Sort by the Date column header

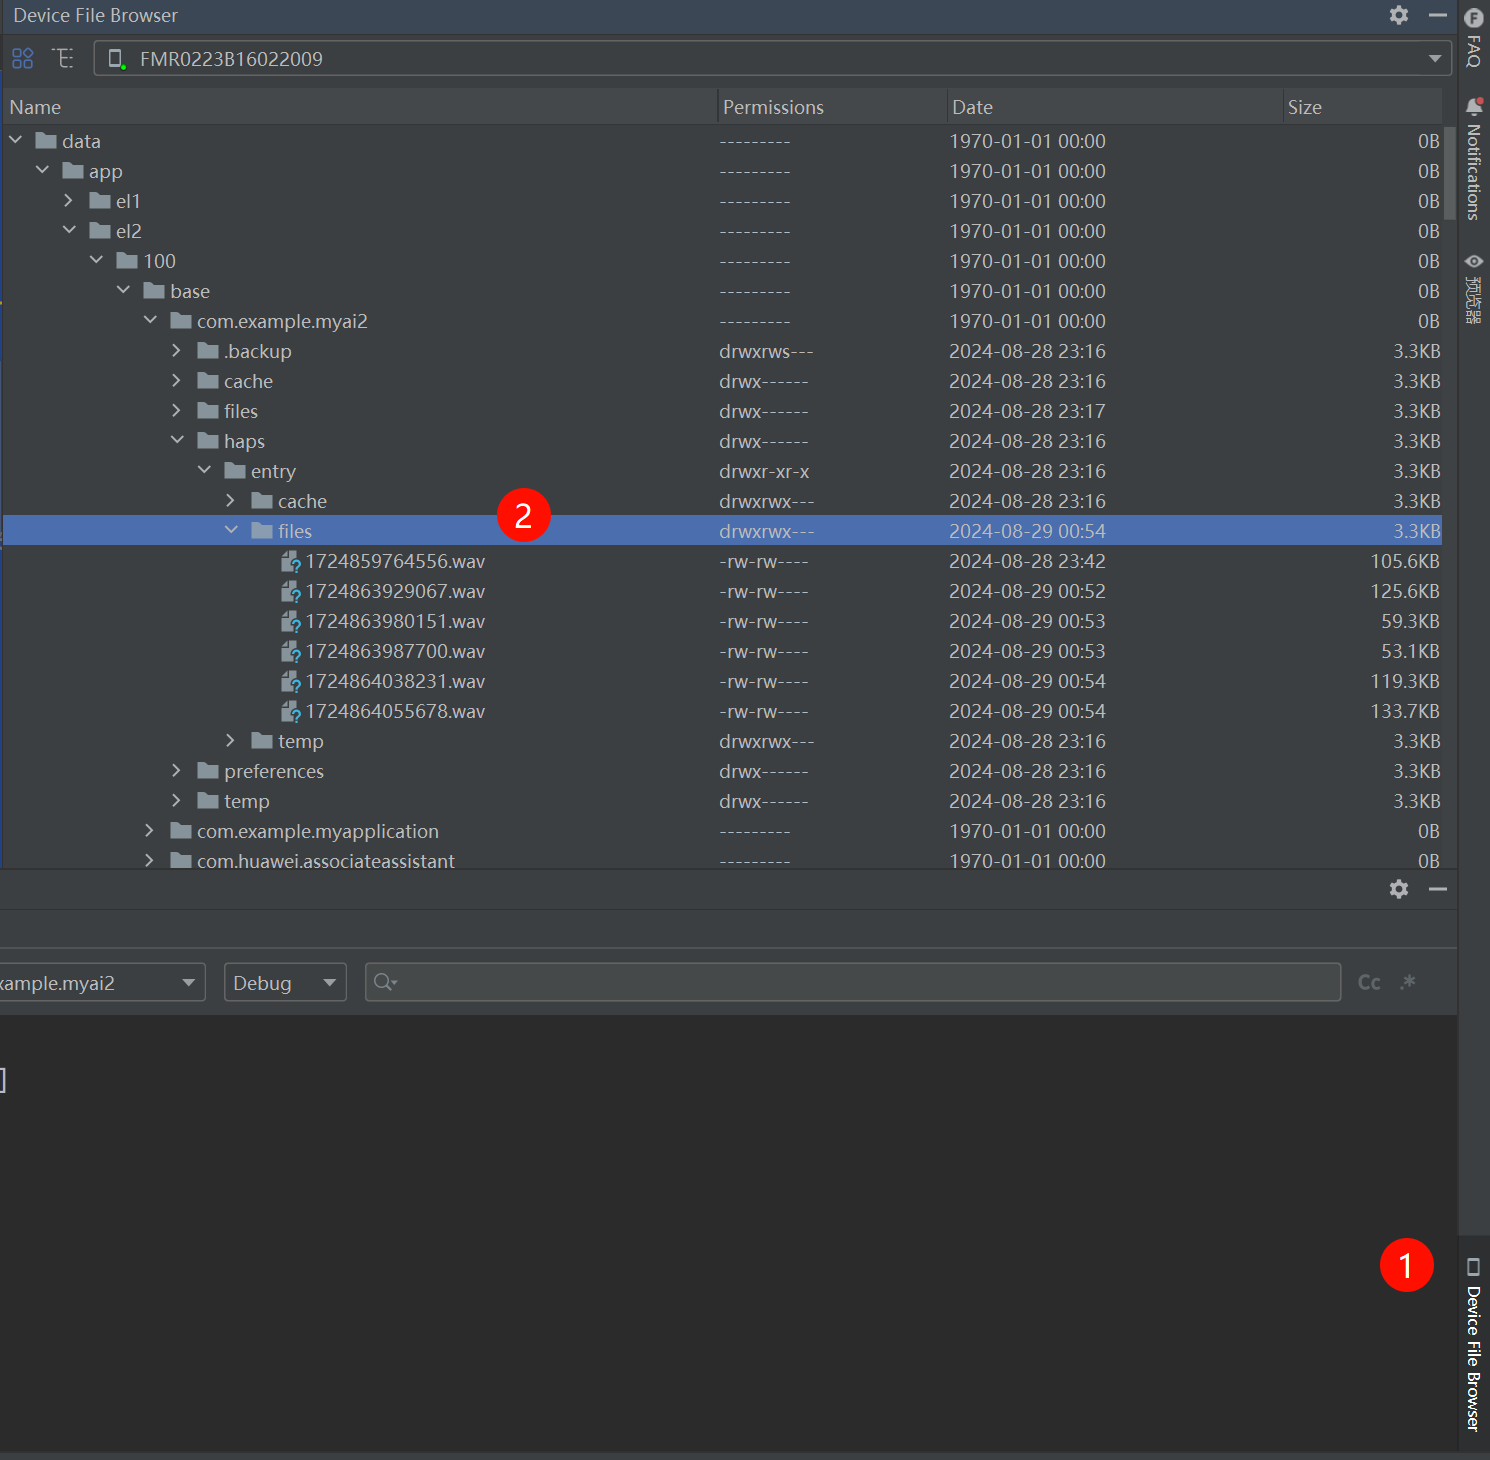click(x=972, y=107)
